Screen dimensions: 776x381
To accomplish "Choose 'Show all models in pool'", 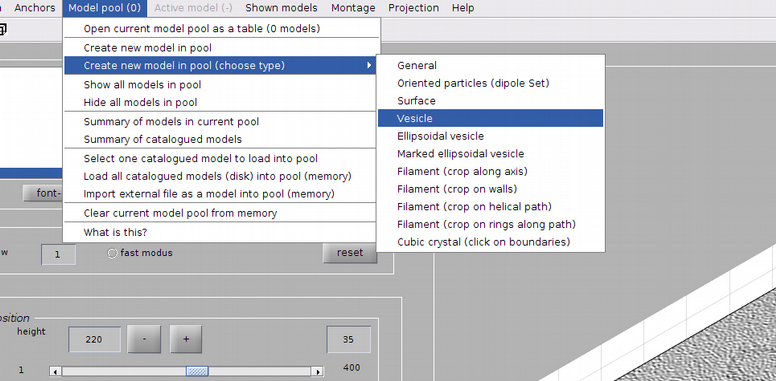I will pyautogui.click(x=221, y=85).
